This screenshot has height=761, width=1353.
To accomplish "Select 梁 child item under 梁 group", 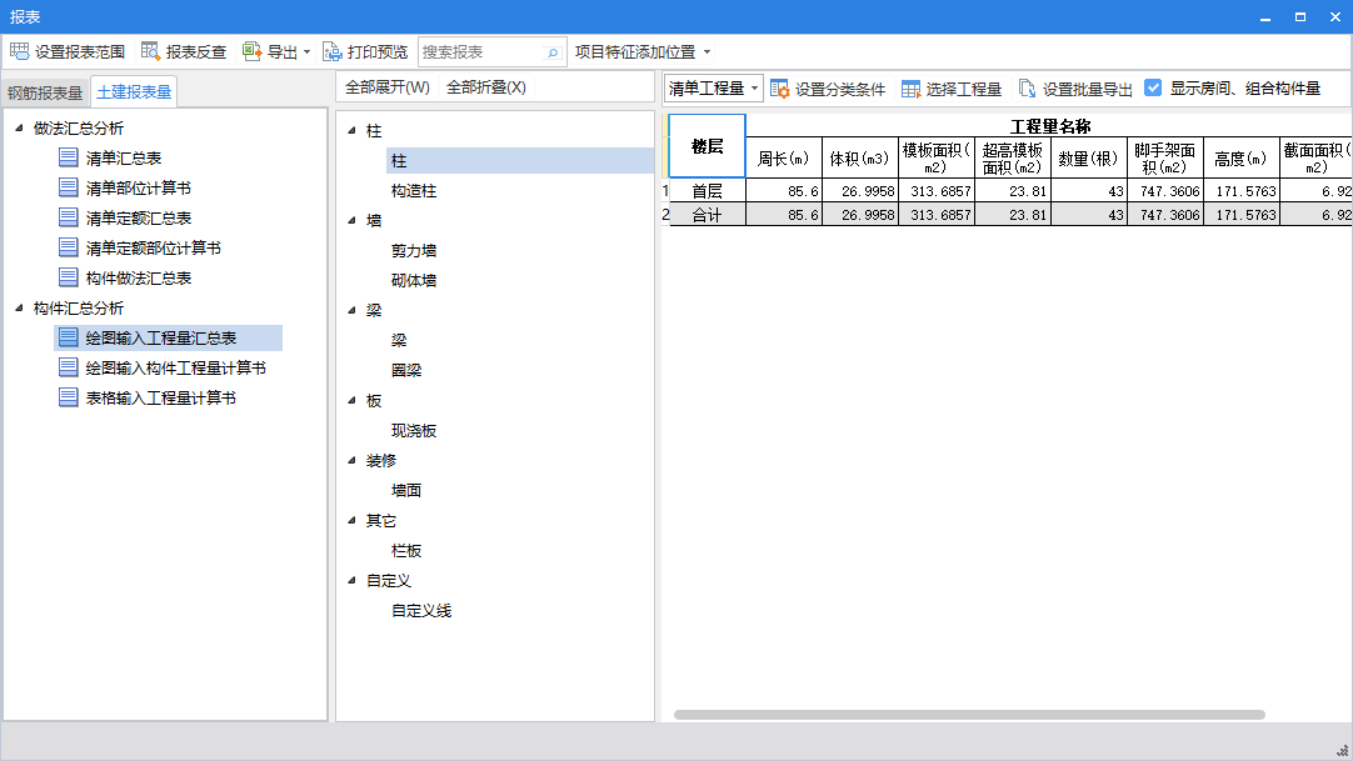I will 399,340.
